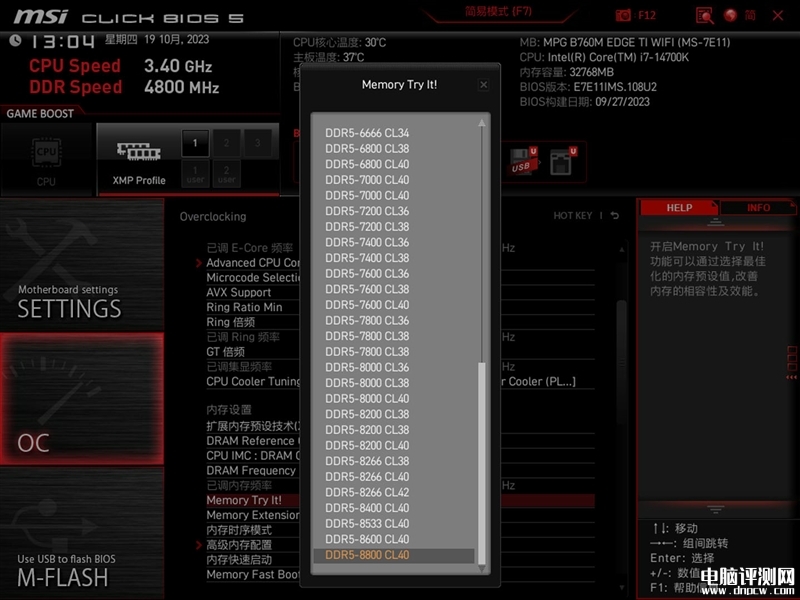Viewport: 800px width, 600px height.
Task: Open 内存时序模式 setting
Action: coord(239,530)
